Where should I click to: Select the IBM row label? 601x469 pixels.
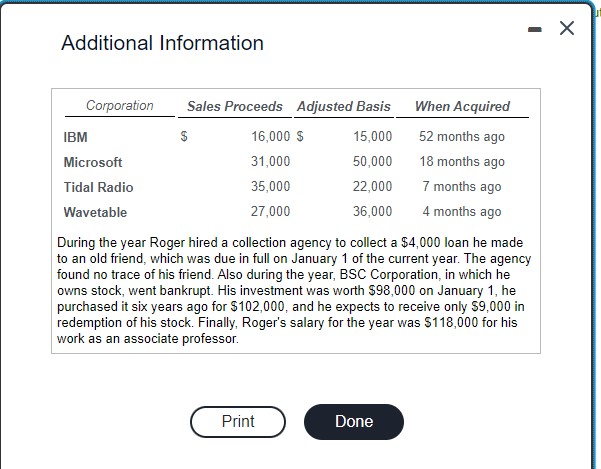point(76,137)
